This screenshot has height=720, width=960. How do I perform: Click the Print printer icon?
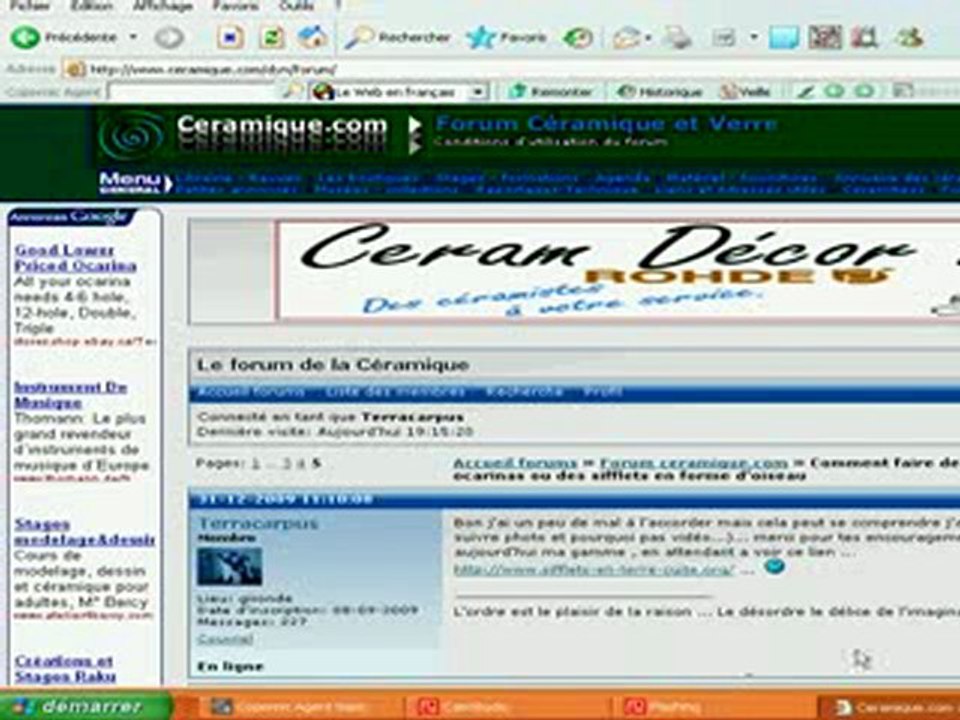click(678, 38)
